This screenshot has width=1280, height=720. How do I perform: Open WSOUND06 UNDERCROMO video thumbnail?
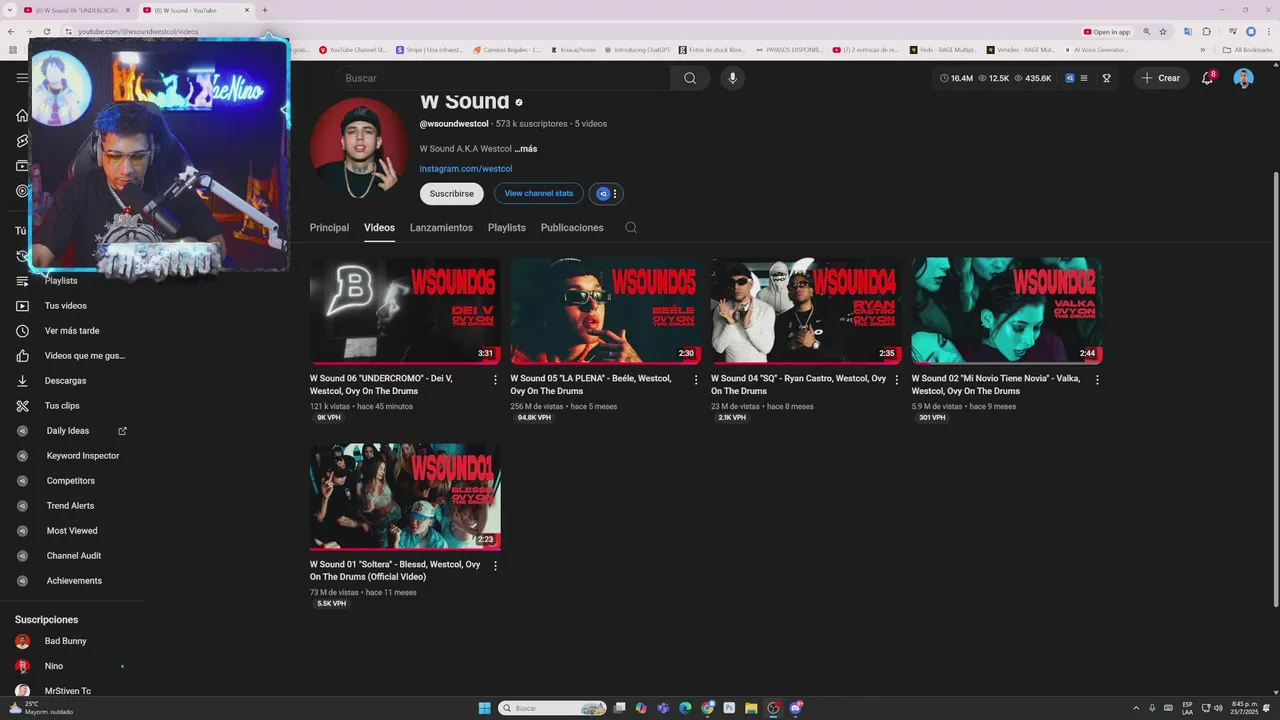(405, 311)
